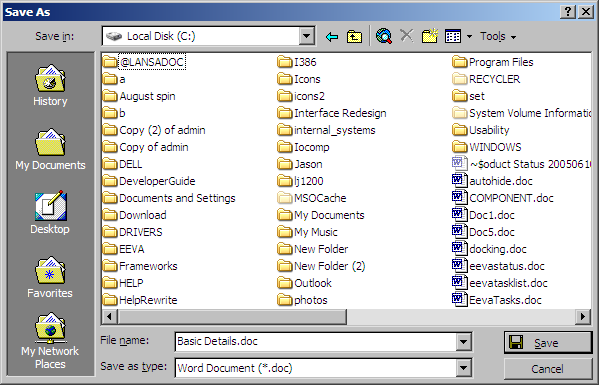
Task: Go to Desktop in places bar
Action: click(x=50, y=212)
